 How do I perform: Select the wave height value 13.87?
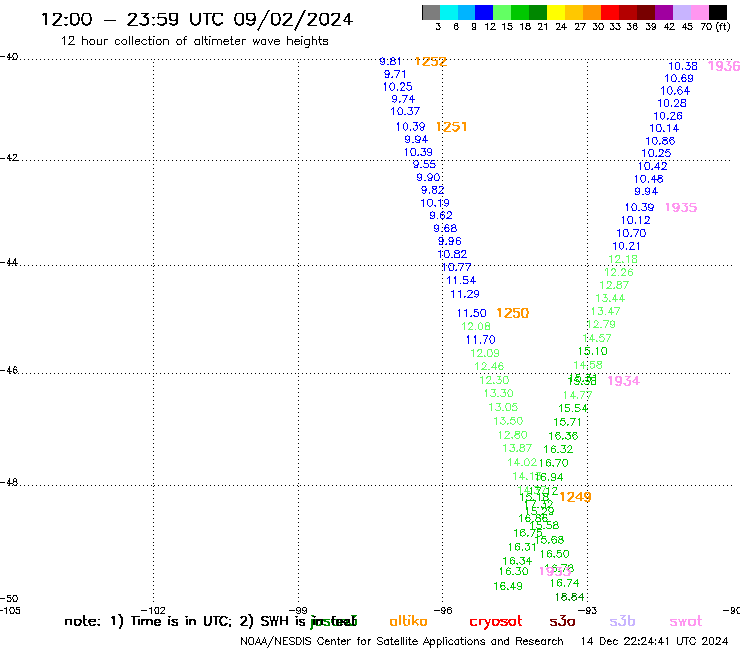click(x=517, y=448)
